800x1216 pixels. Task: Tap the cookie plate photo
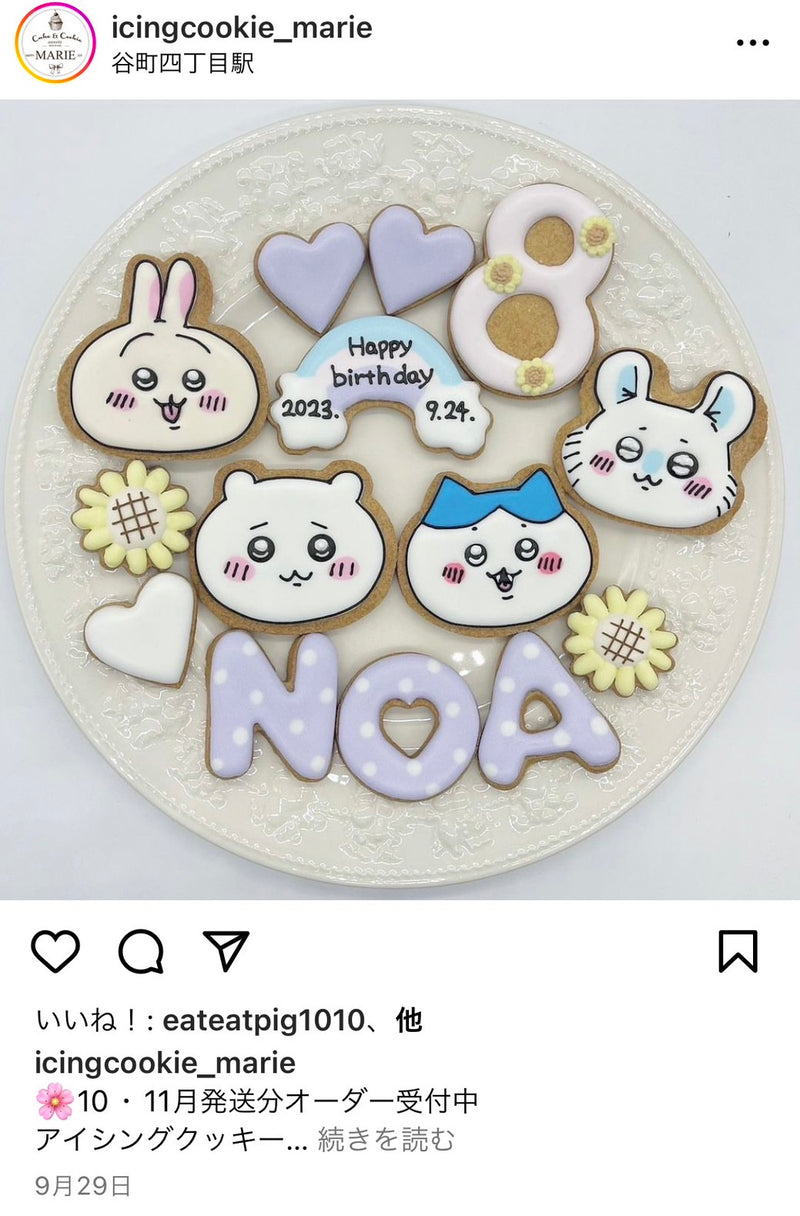[400, 499]
